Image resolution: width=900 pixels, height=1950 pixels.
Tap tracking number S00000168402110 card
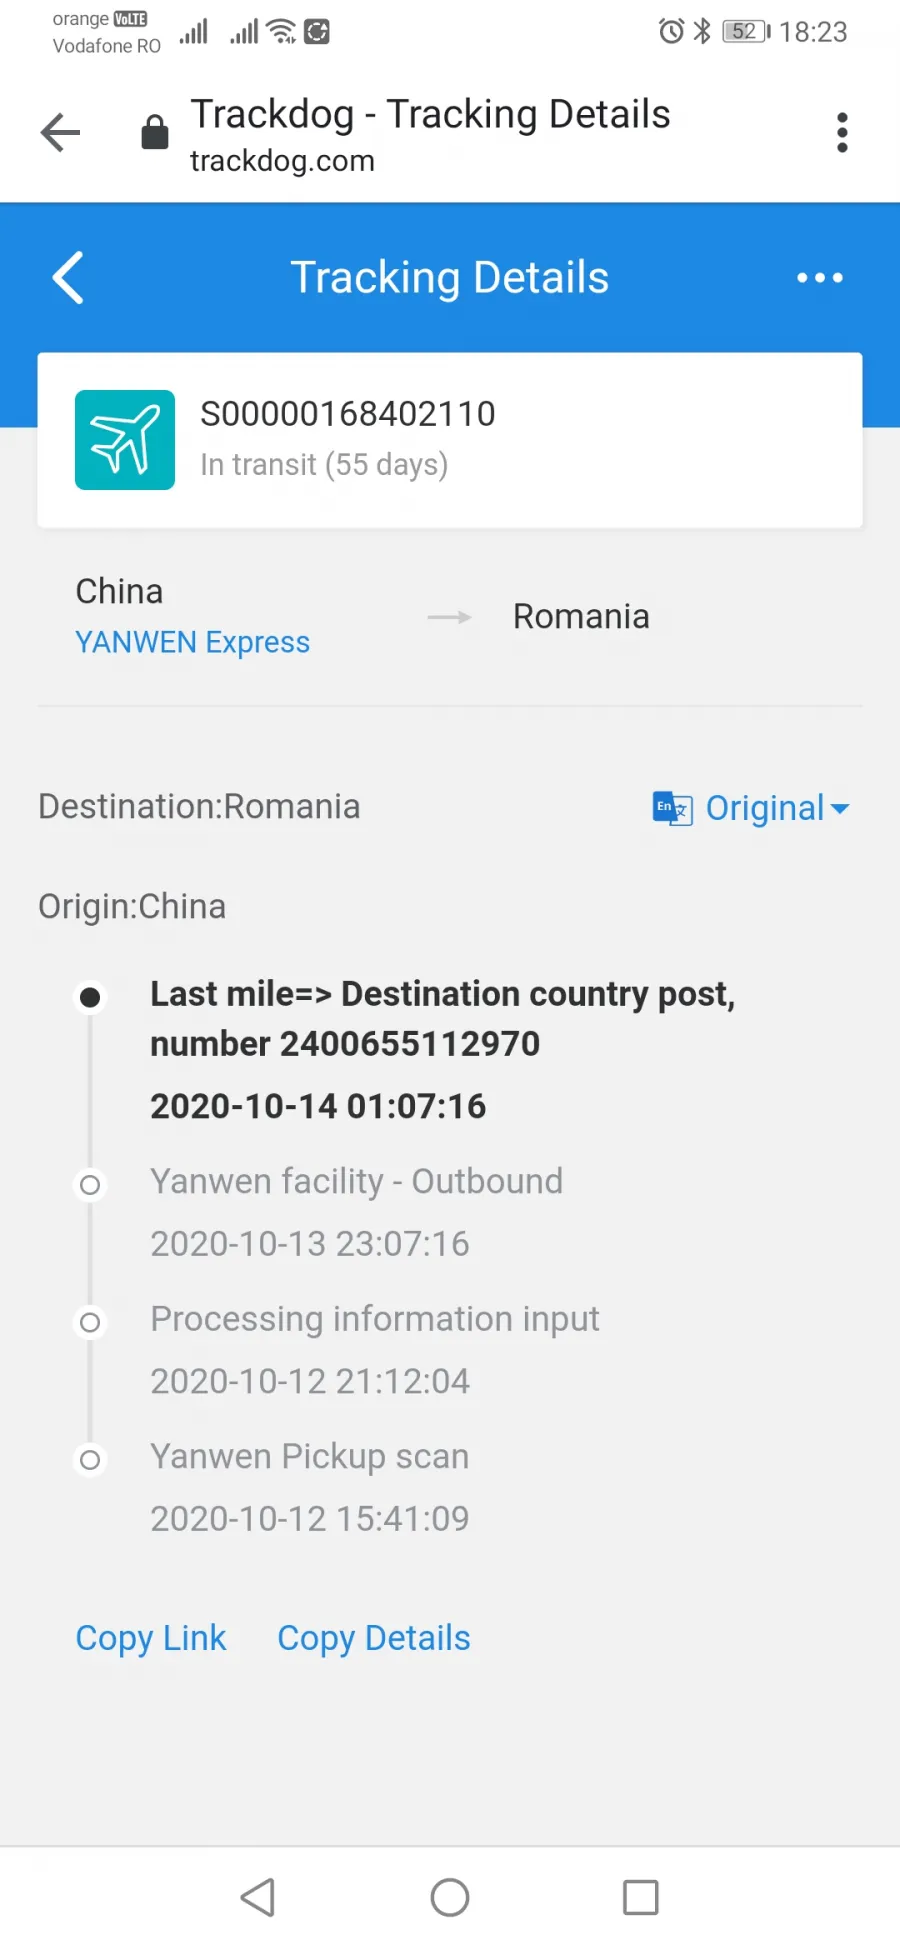click(x=450, y=440)
